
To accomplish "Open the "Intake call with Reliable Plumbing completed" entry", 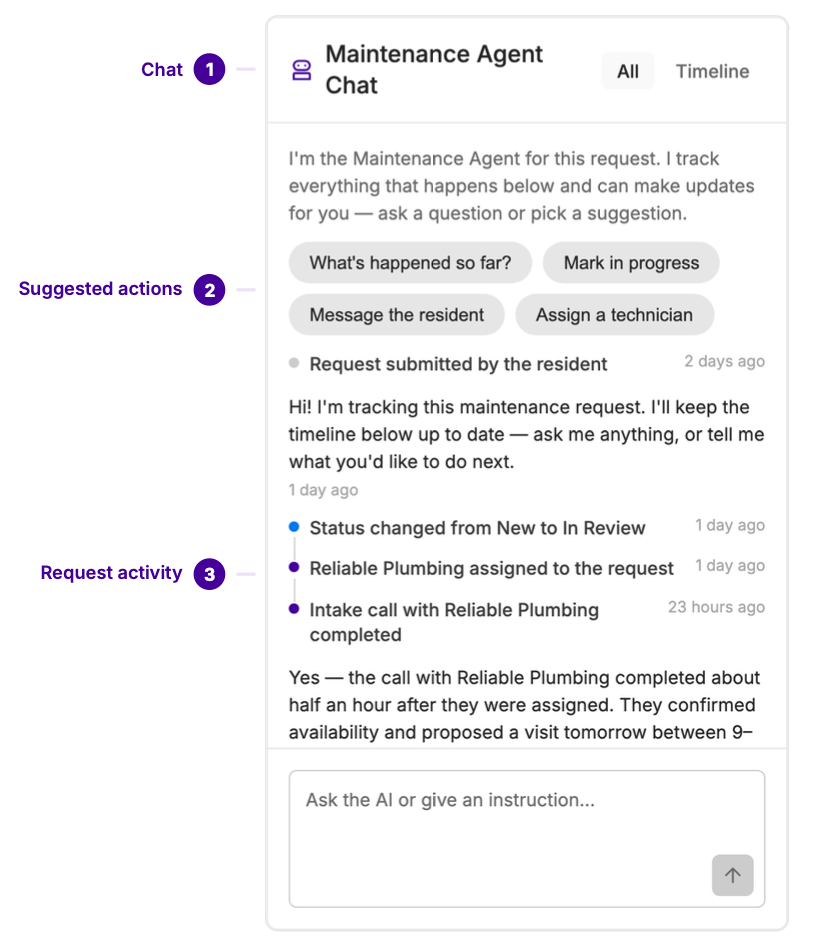I will point(454,622).
